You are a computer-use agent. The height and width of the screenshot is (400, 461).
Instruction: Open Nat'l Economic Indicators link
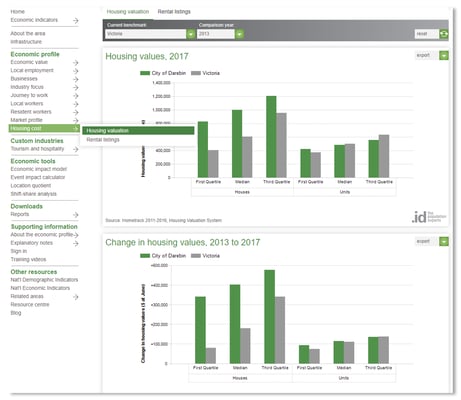tap(40, 288)
